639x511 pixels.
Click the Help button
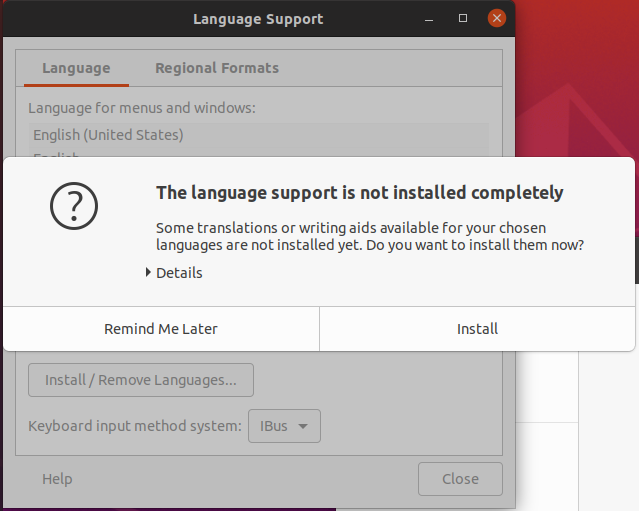click(x=57, y=479)
